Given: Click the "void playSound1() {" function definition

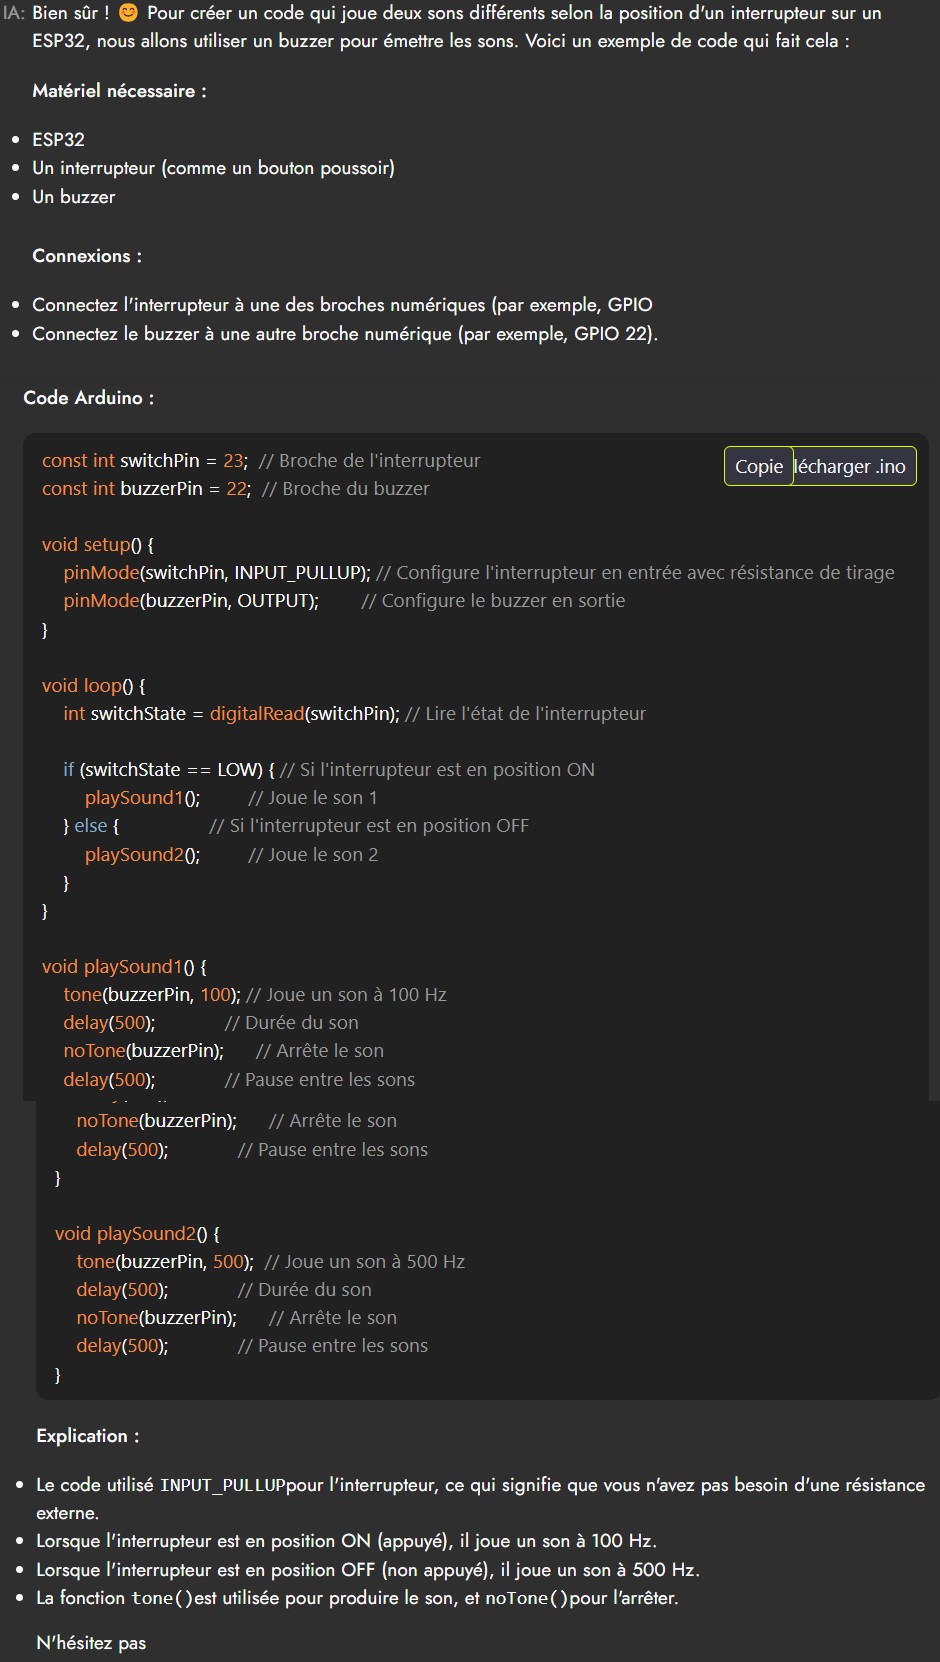Looking at the screenshot, I should 124,967.
